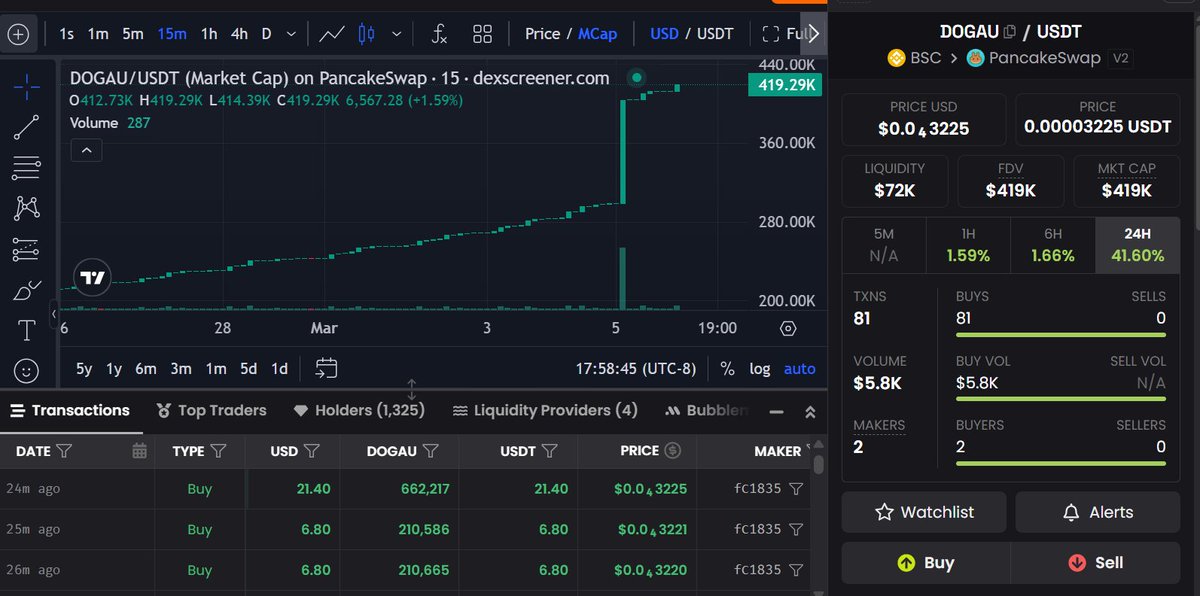Filter by DOGAU amount funnel icon
Image resolution: width=1200 pixels, height=596 pixels.
(431, 451)
